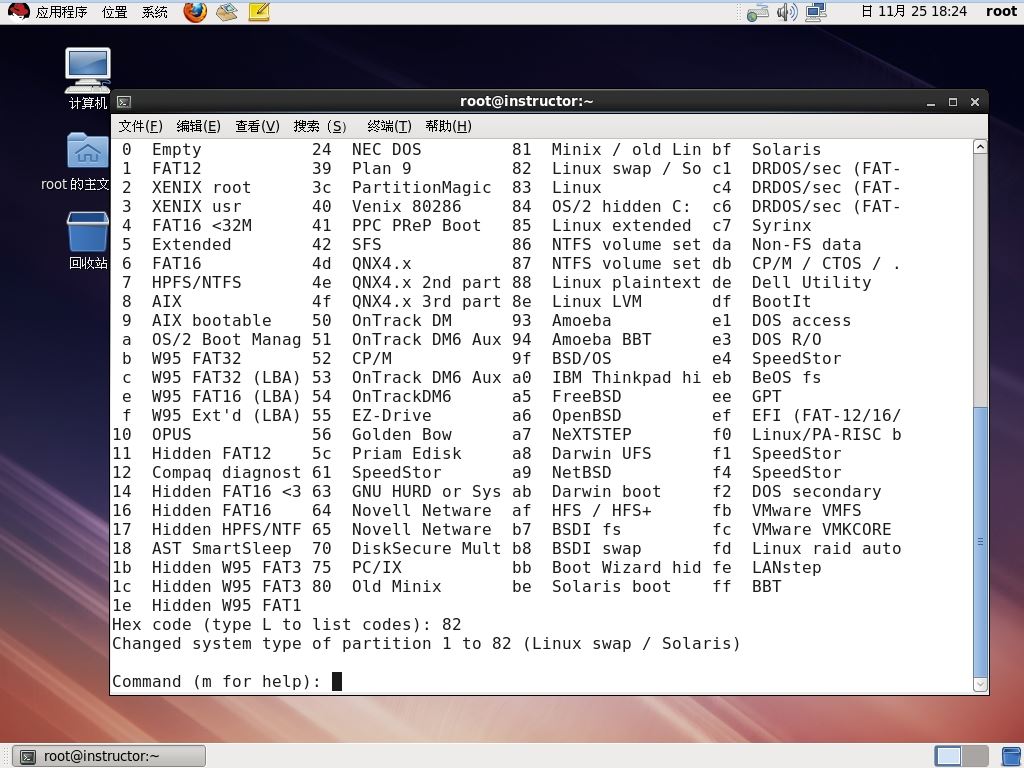Click the 'Darwin UFS' entry
The image size is (1024, 768).
[601, 453]
